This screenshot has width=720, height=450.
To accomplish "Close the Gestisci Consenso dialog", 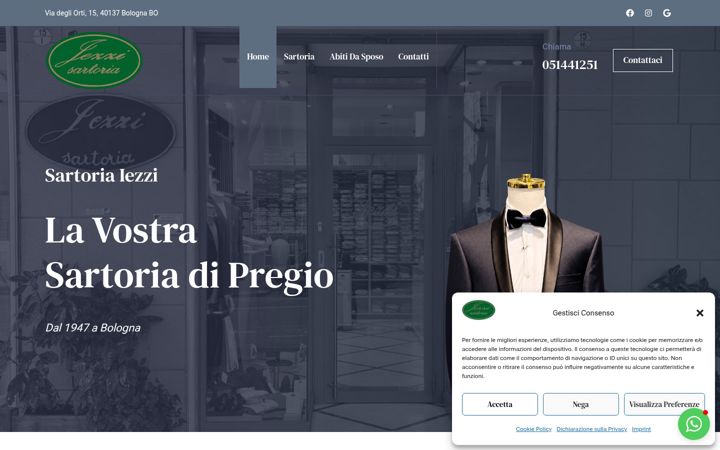I will (x=700, y=313).
